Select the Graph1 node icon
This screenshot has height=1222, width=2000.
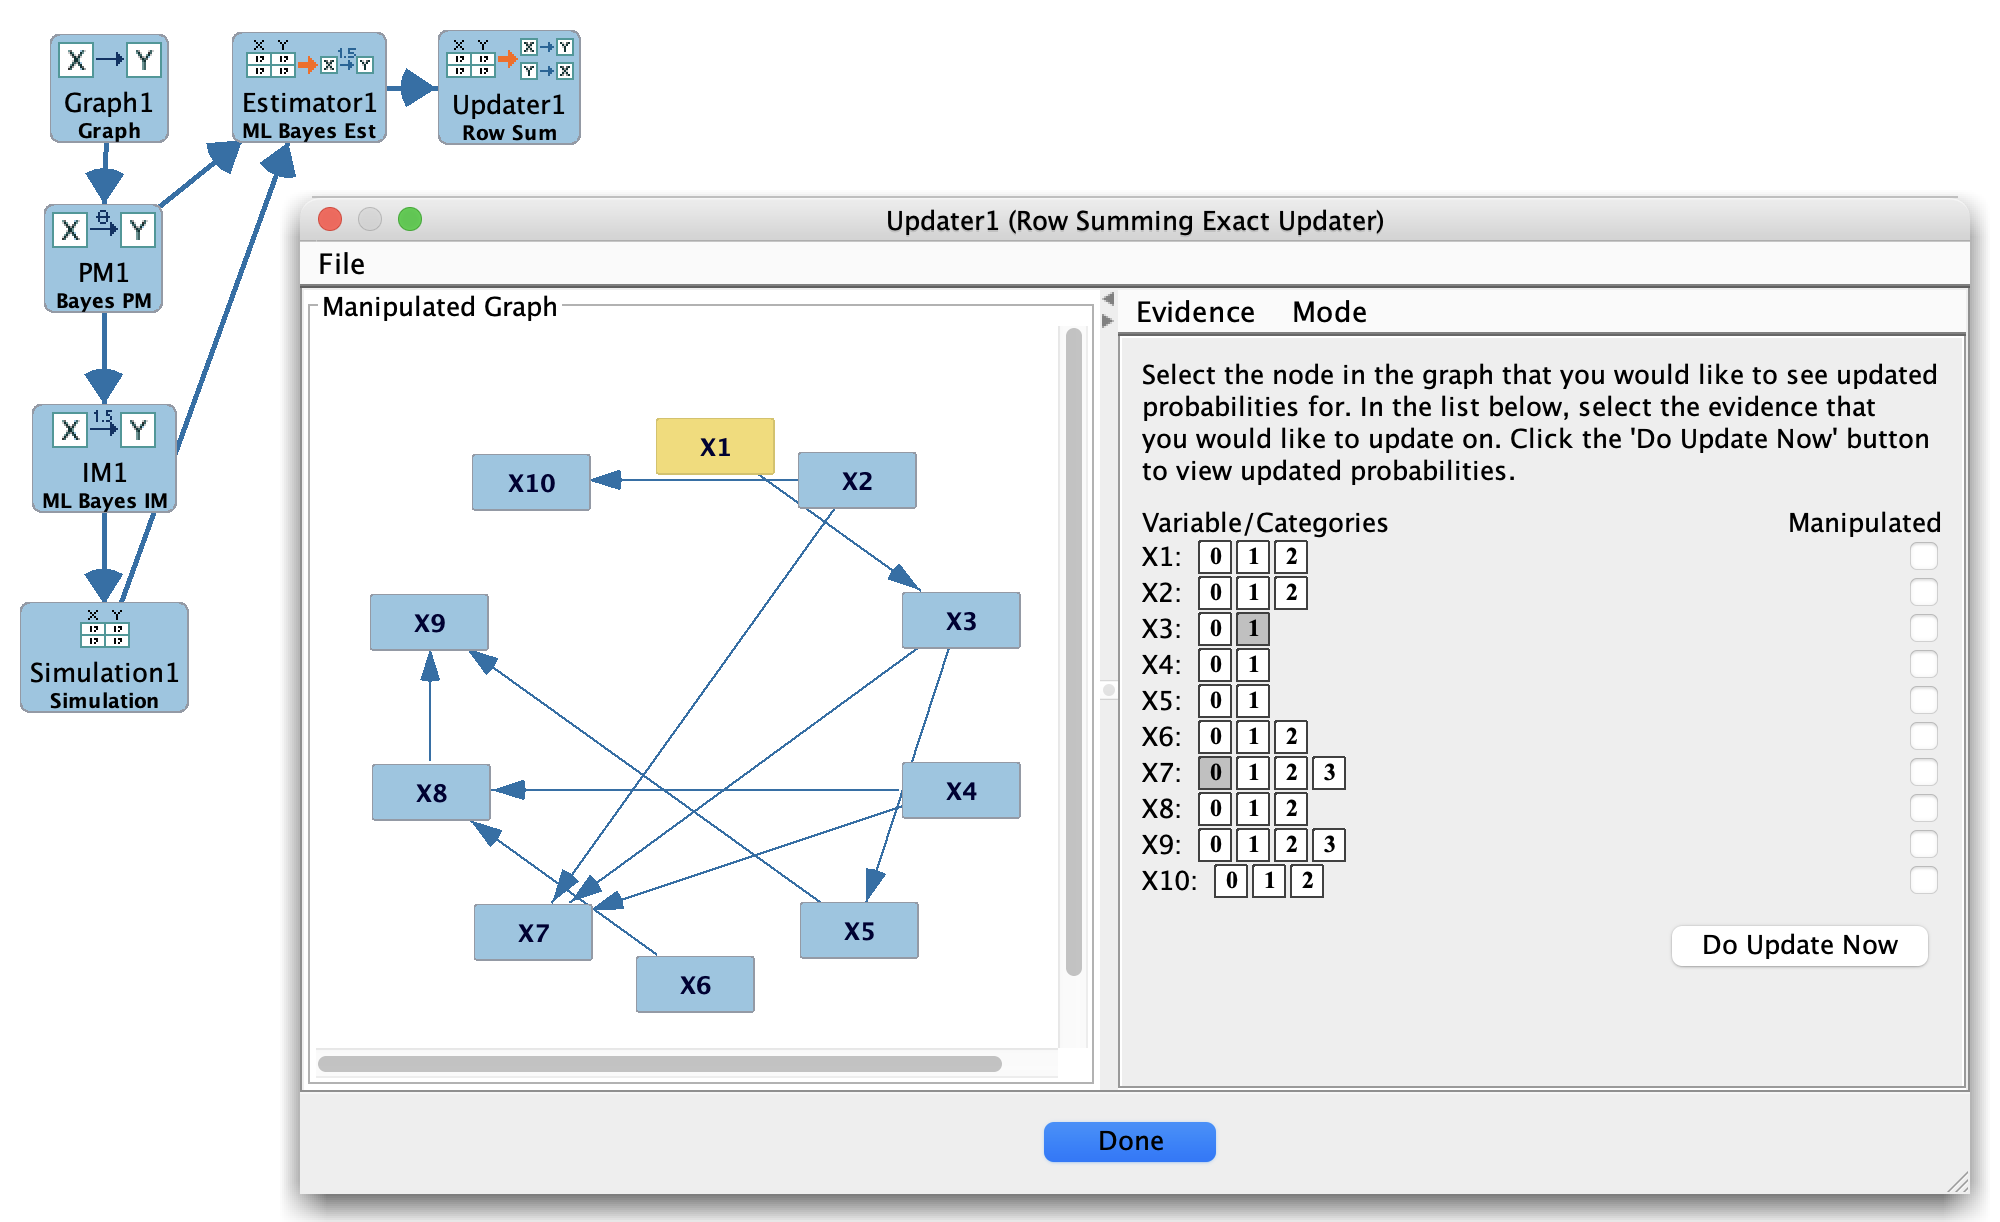109,88
